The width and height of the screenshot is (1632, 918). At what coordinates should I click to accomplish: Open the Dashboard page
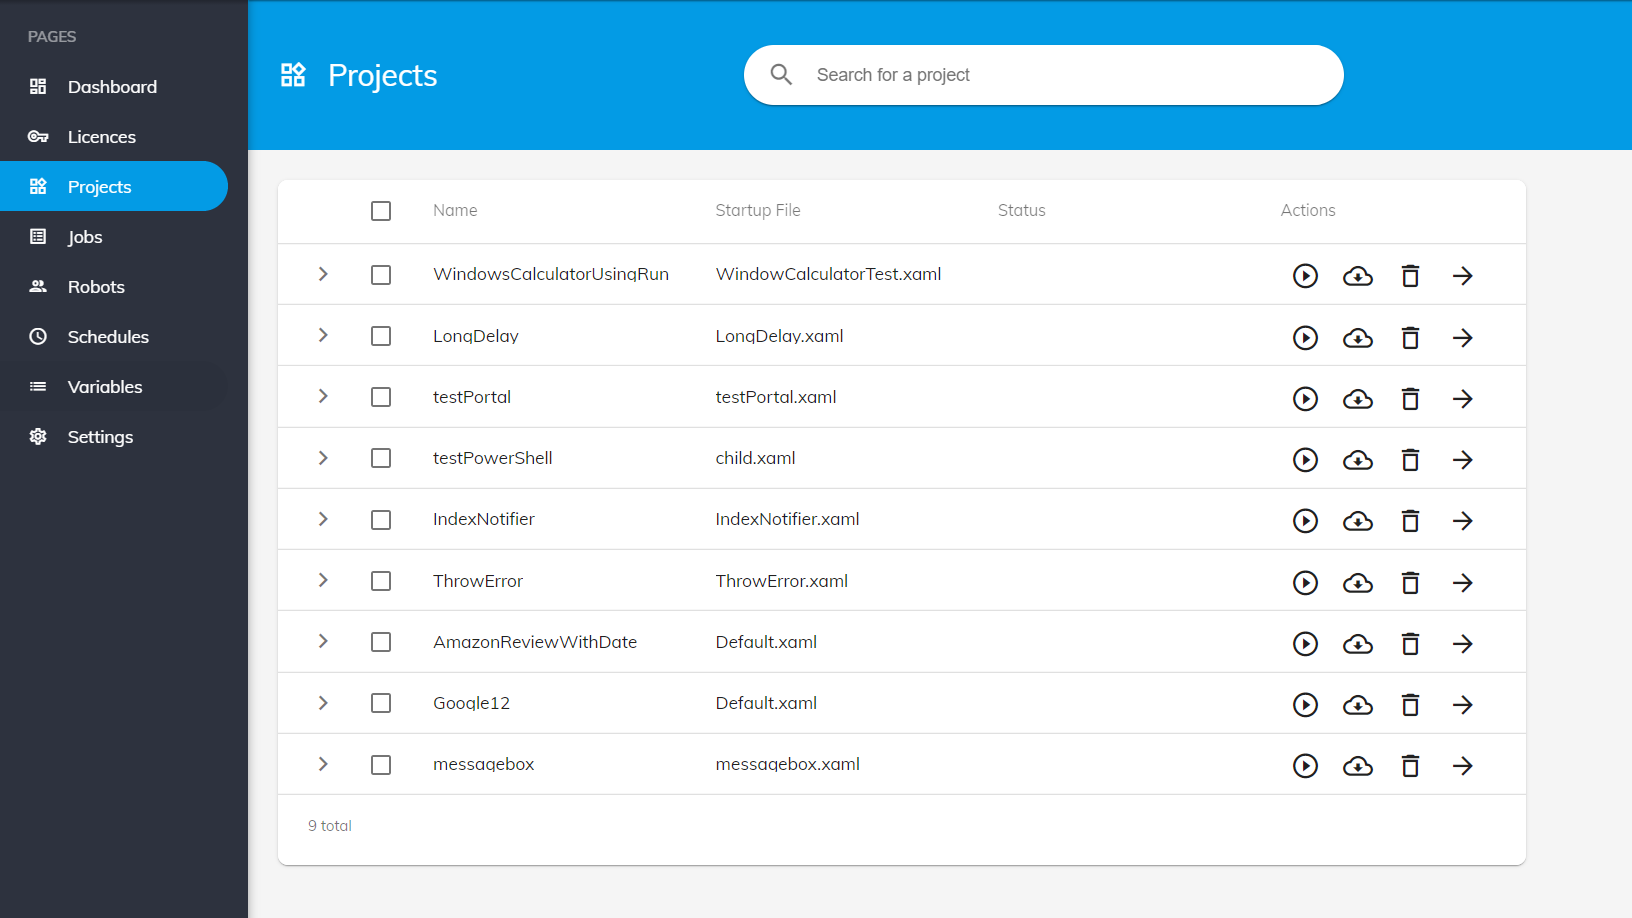[114, 87]
